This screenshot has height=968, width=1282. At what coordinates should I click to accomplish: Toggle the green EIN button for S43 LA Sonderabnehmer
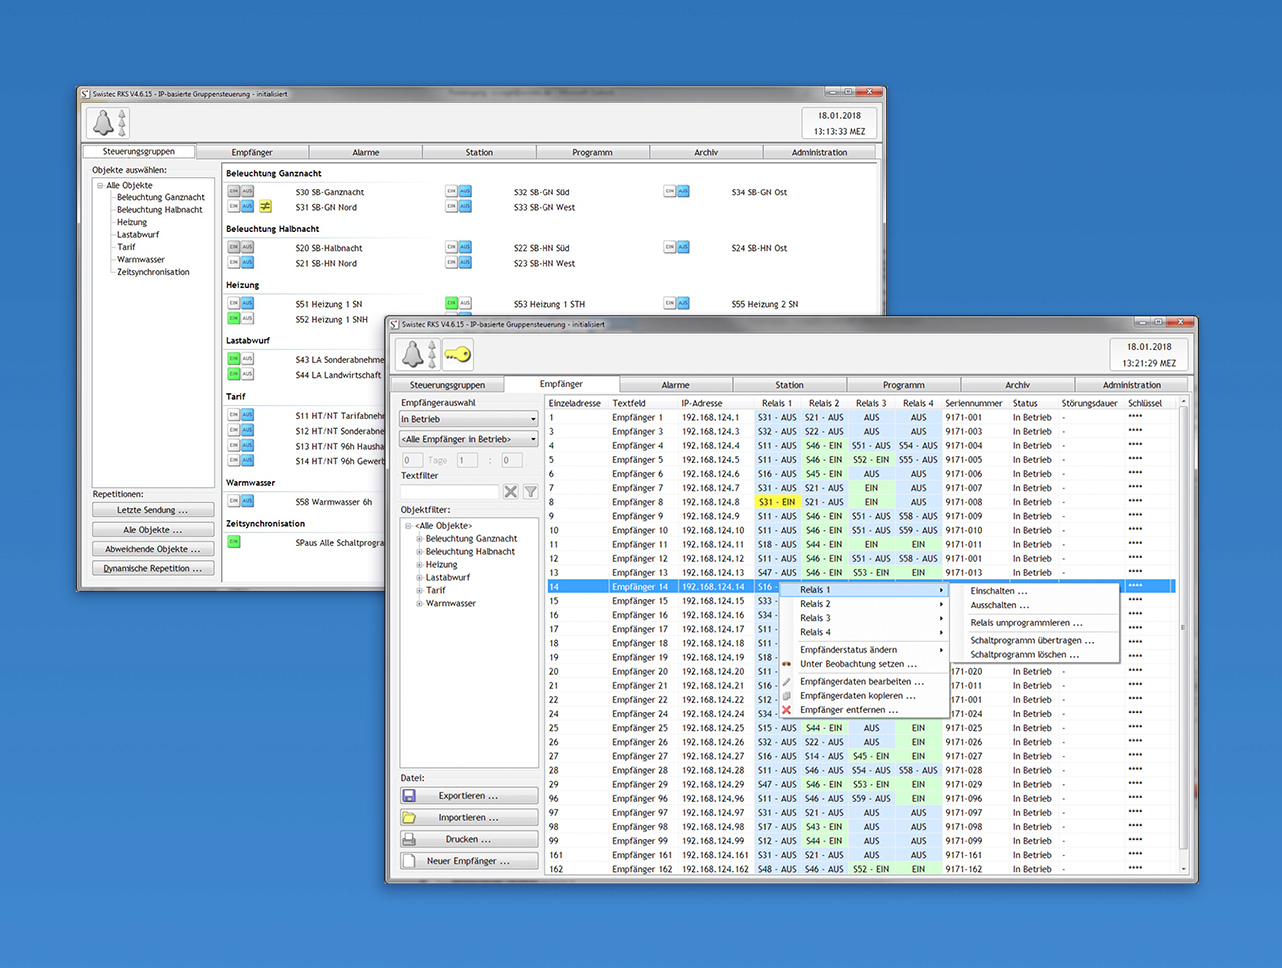point(234,359)
